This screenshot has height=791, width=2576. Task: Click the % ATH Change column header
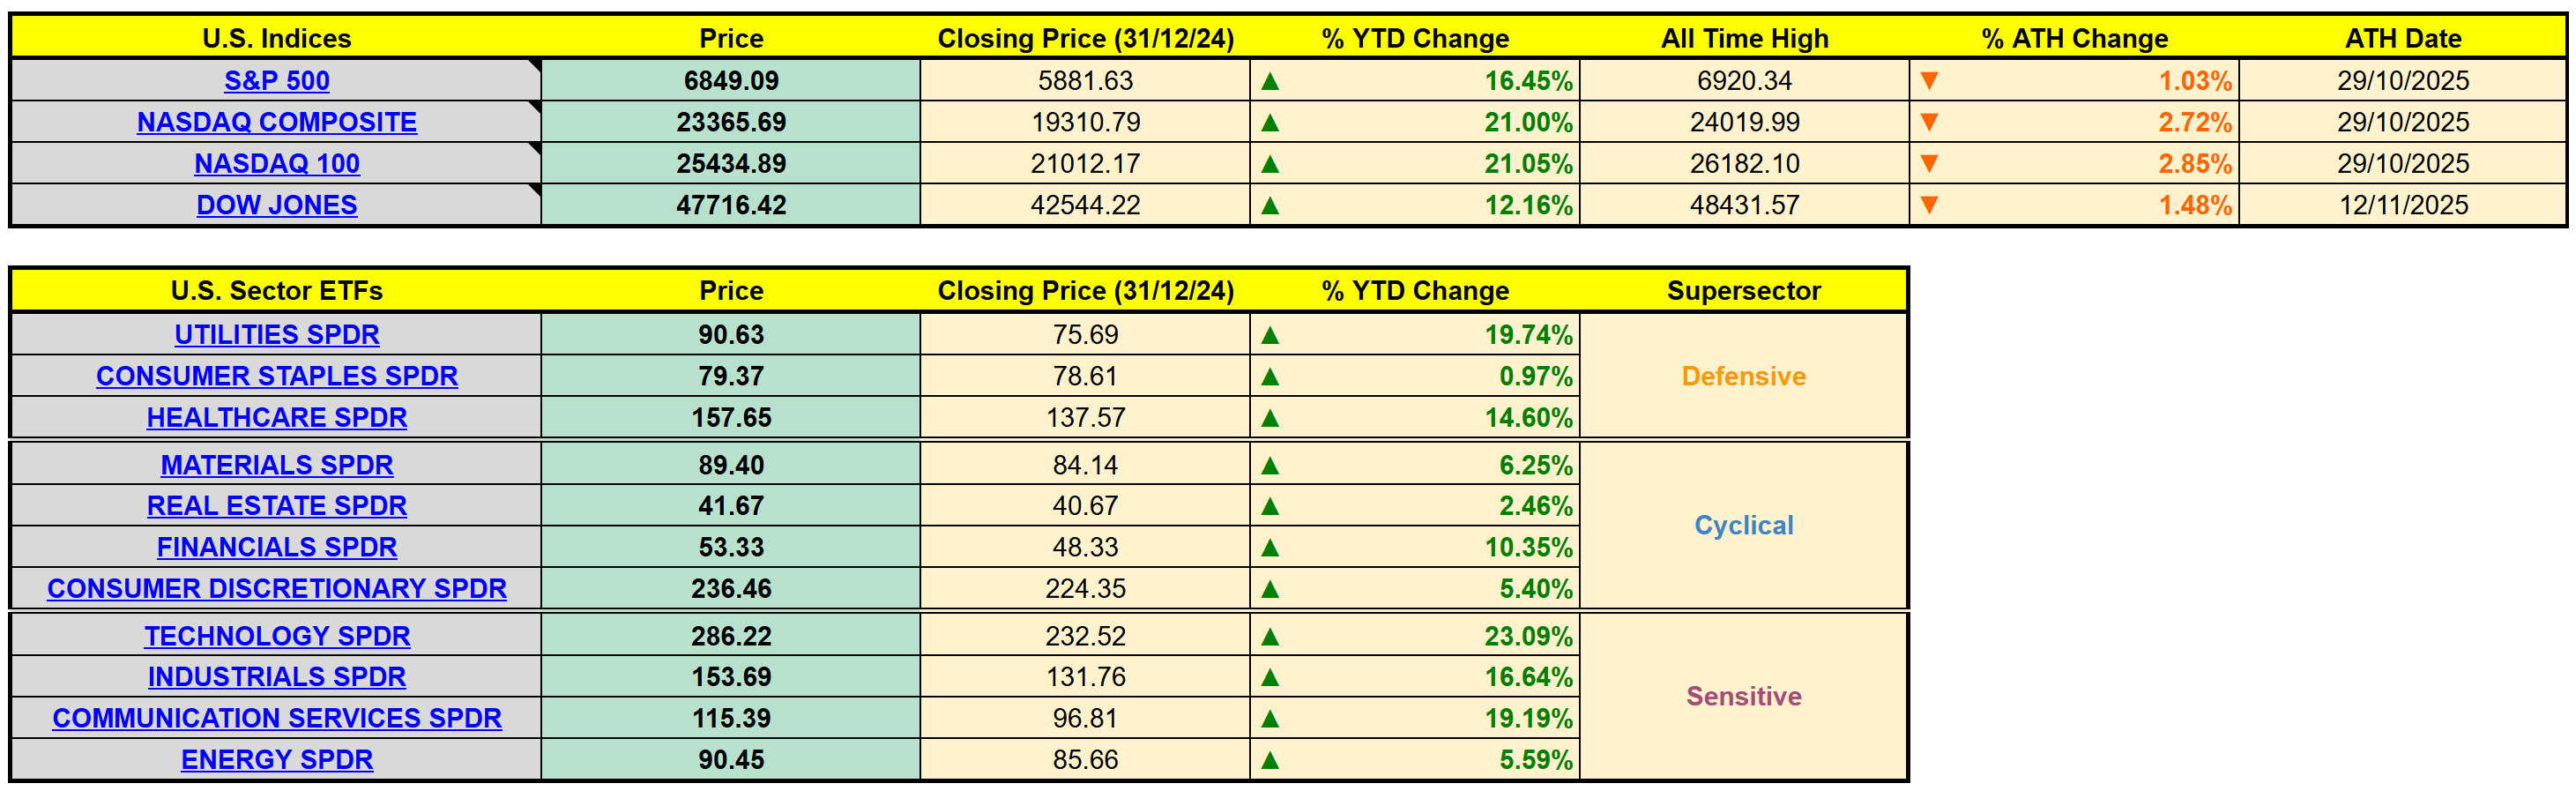(x=2074, y=38)
